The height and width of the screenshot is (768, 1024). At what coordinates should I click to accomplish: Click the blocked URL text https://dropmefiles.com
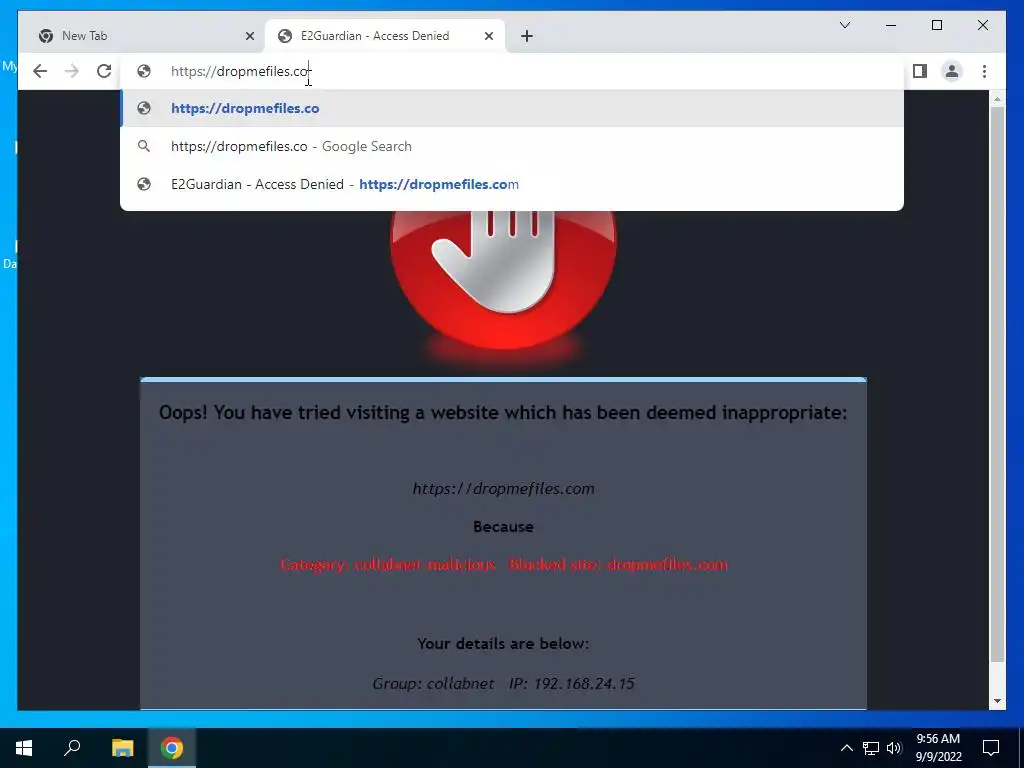504,488
